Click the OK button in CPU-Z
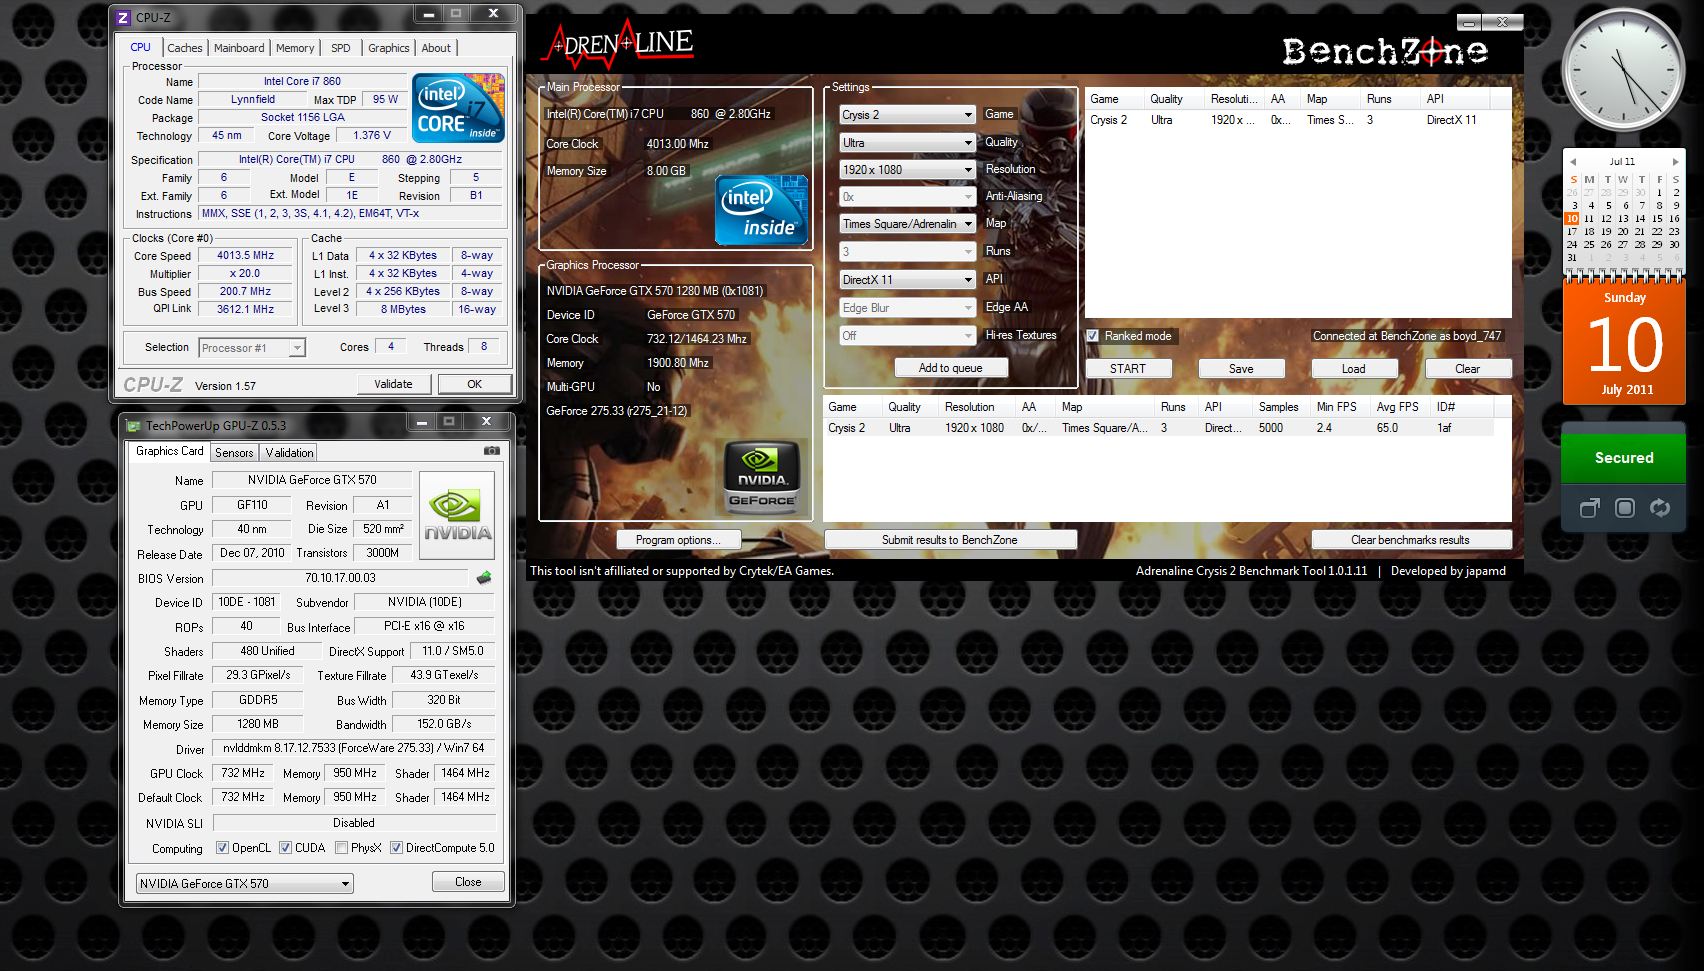Screen dimensions: 1704x971 coord(475,384)
